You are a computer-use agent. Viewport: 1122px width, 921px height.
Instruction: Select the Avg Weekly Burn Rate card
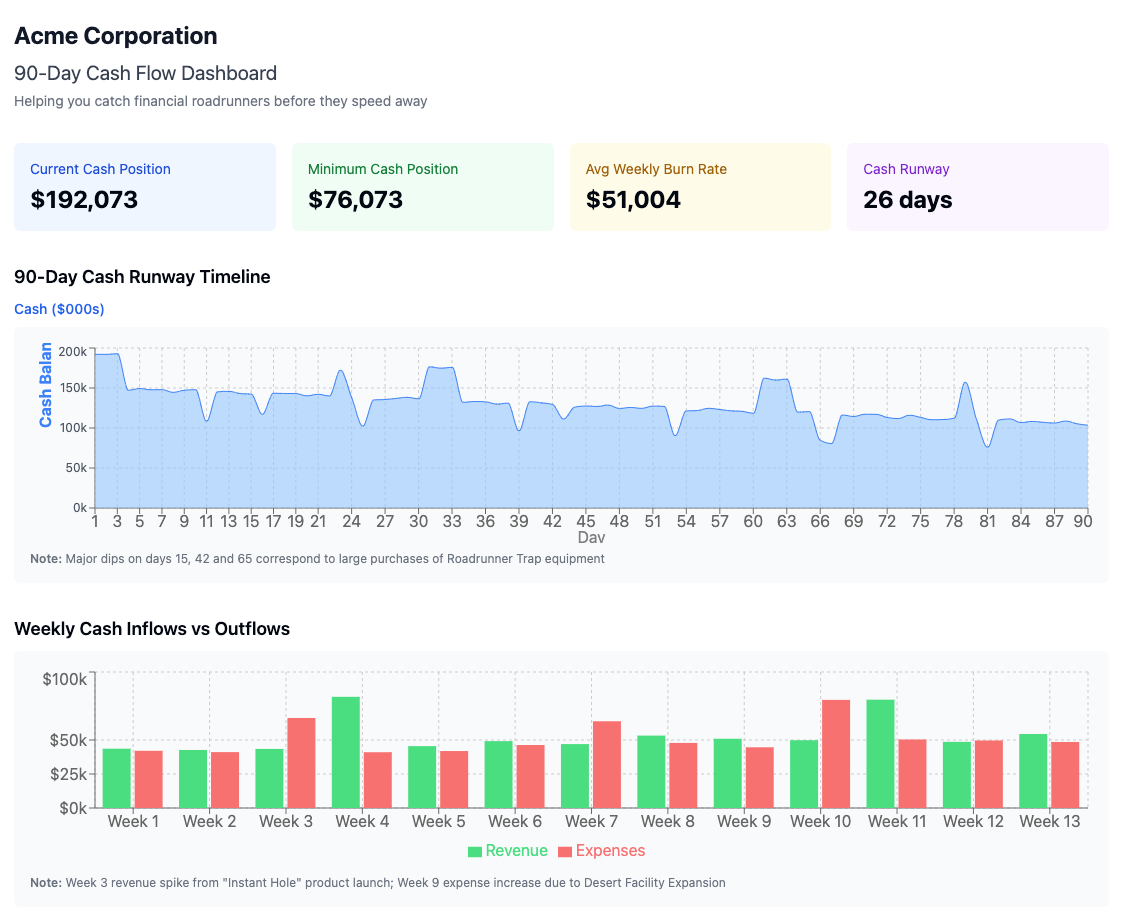[700, 186]
